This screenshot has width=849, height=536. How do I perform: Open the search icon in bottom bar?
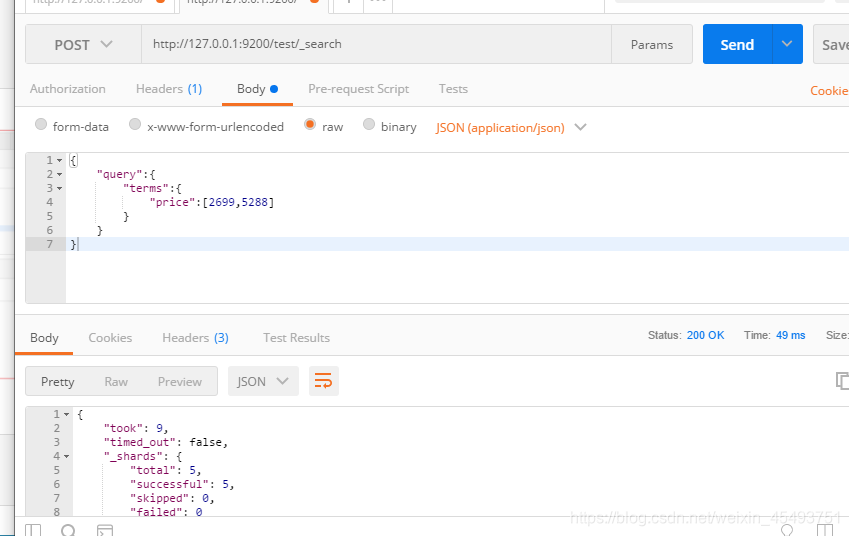[x=68, y=530]
